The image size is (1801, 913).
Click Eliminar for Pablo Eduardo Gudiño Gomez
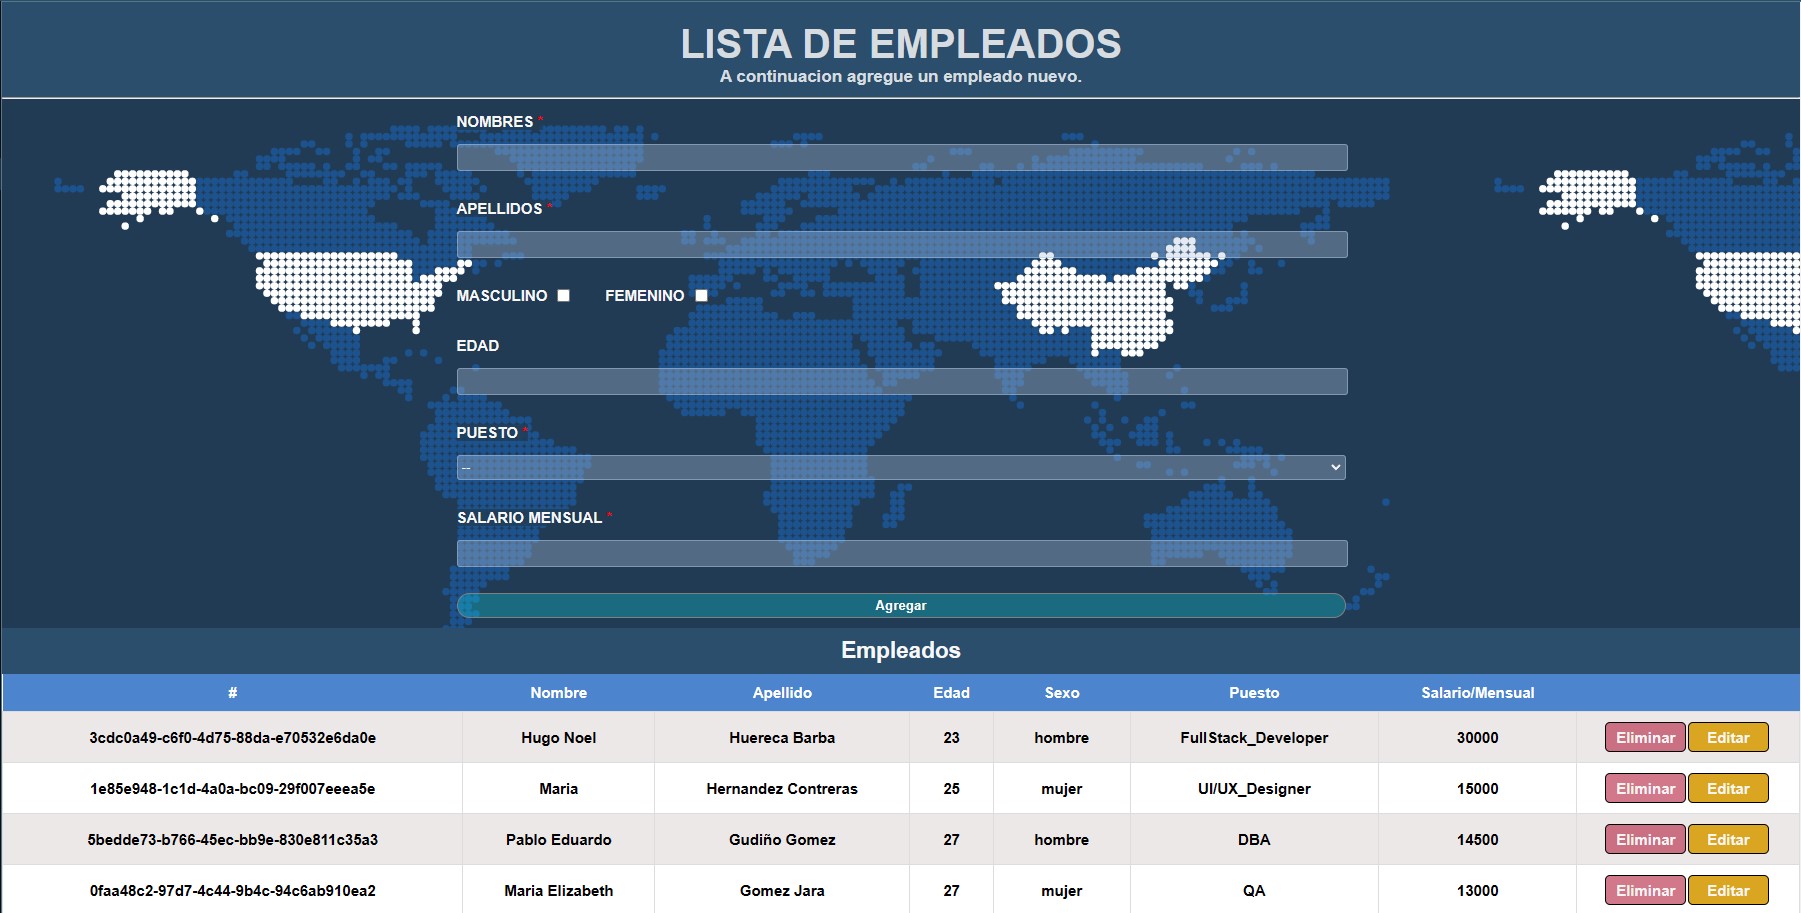[1643, 839]
